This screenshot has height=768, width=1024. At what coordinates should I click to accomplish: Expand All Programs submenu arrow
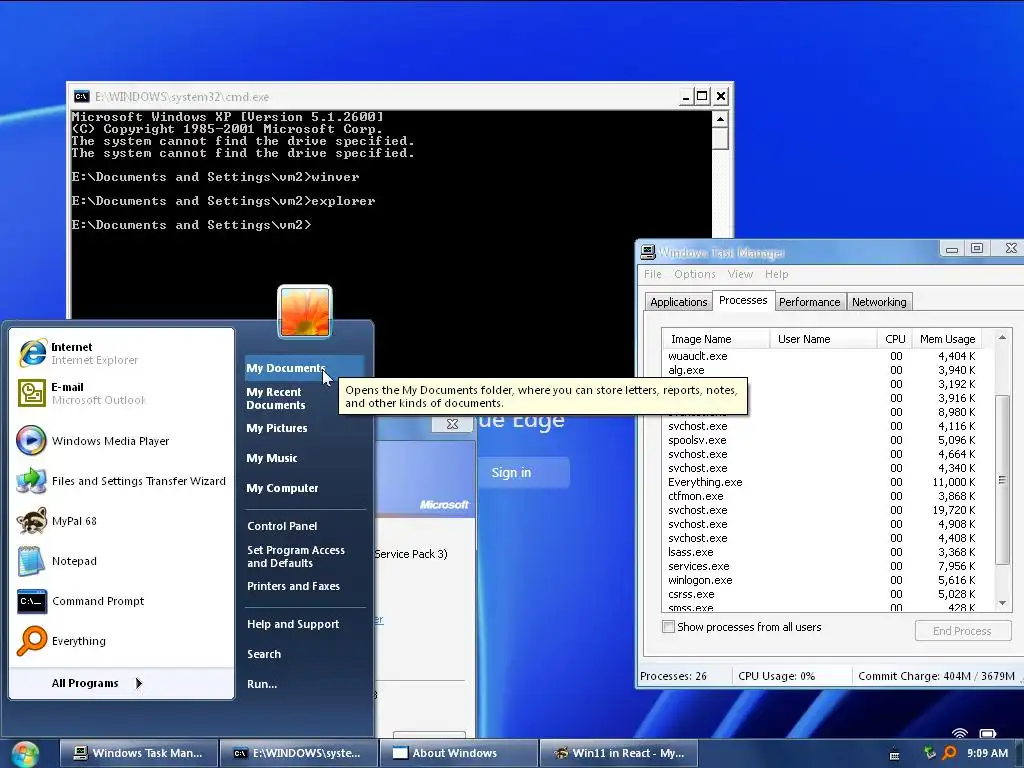click(138, 683)
